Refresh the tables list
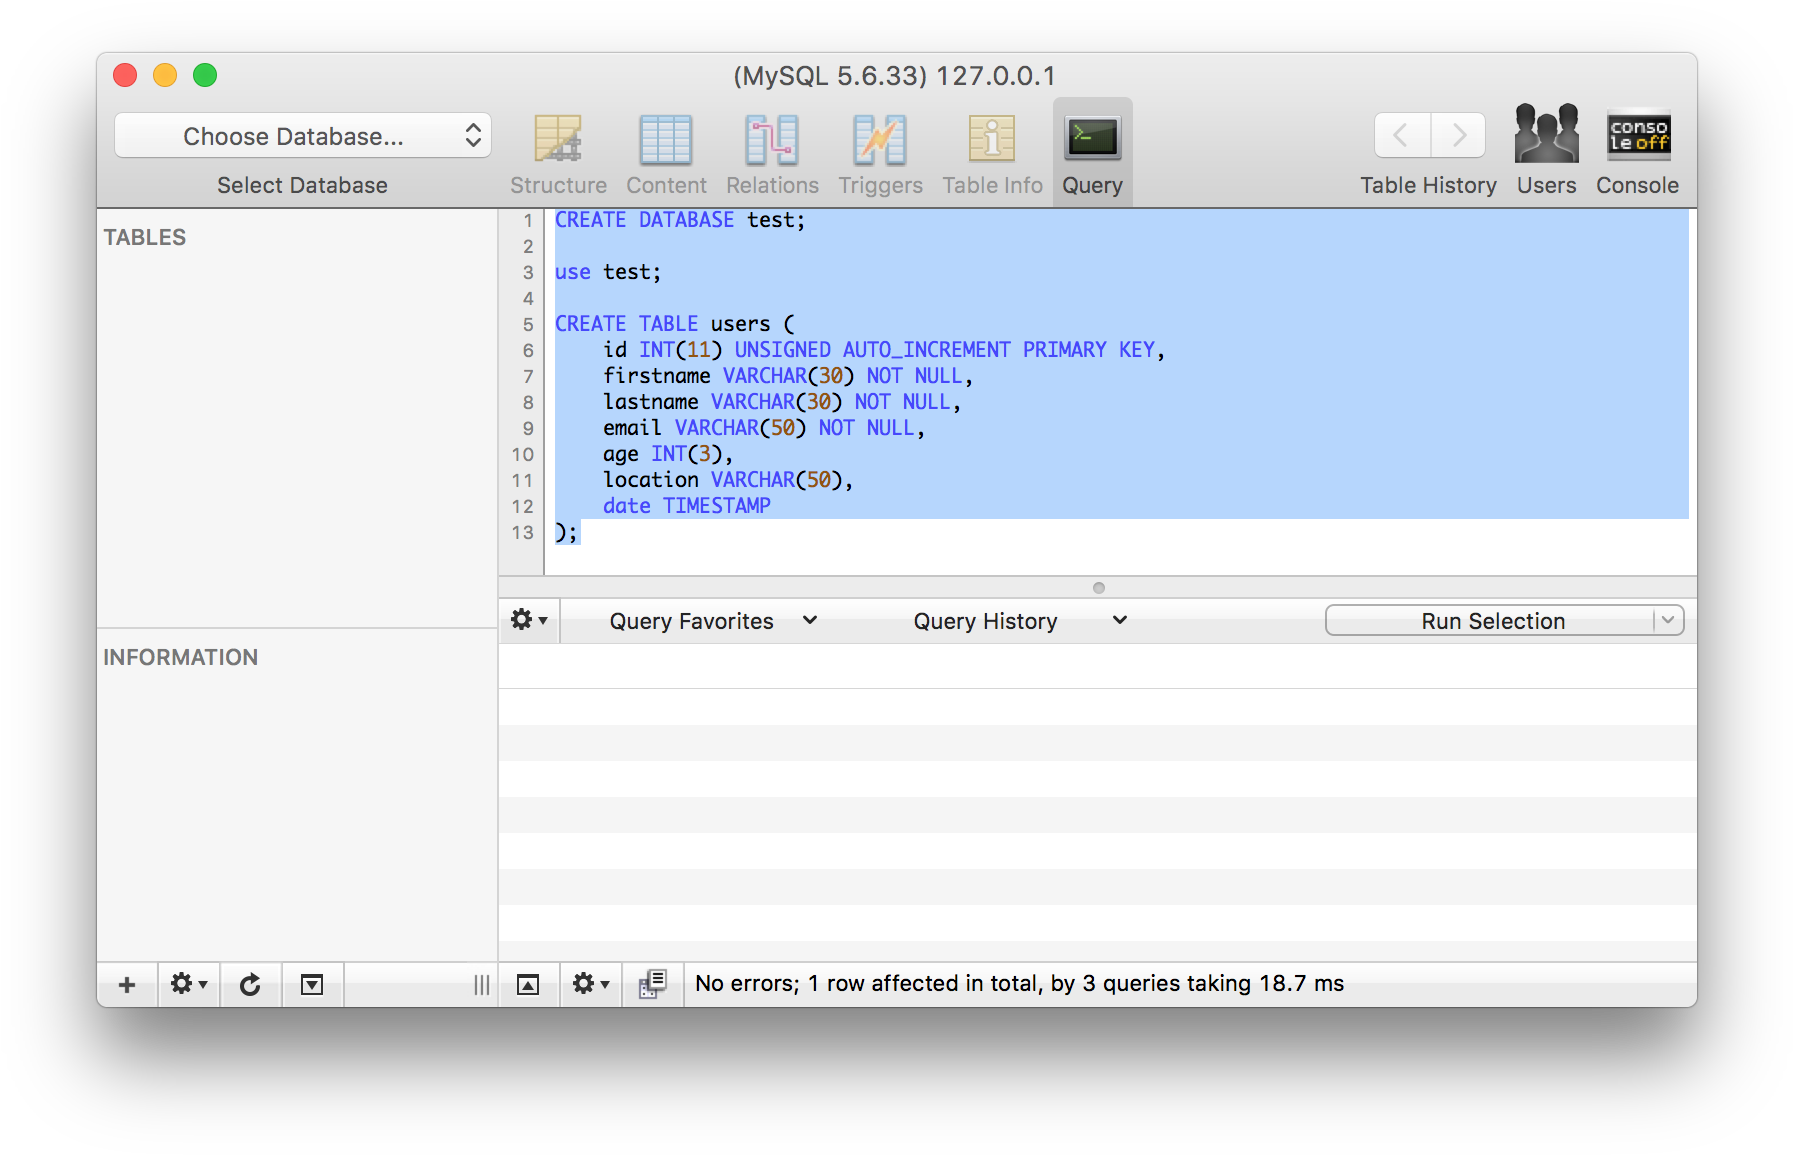 click(x=250, y=985)
